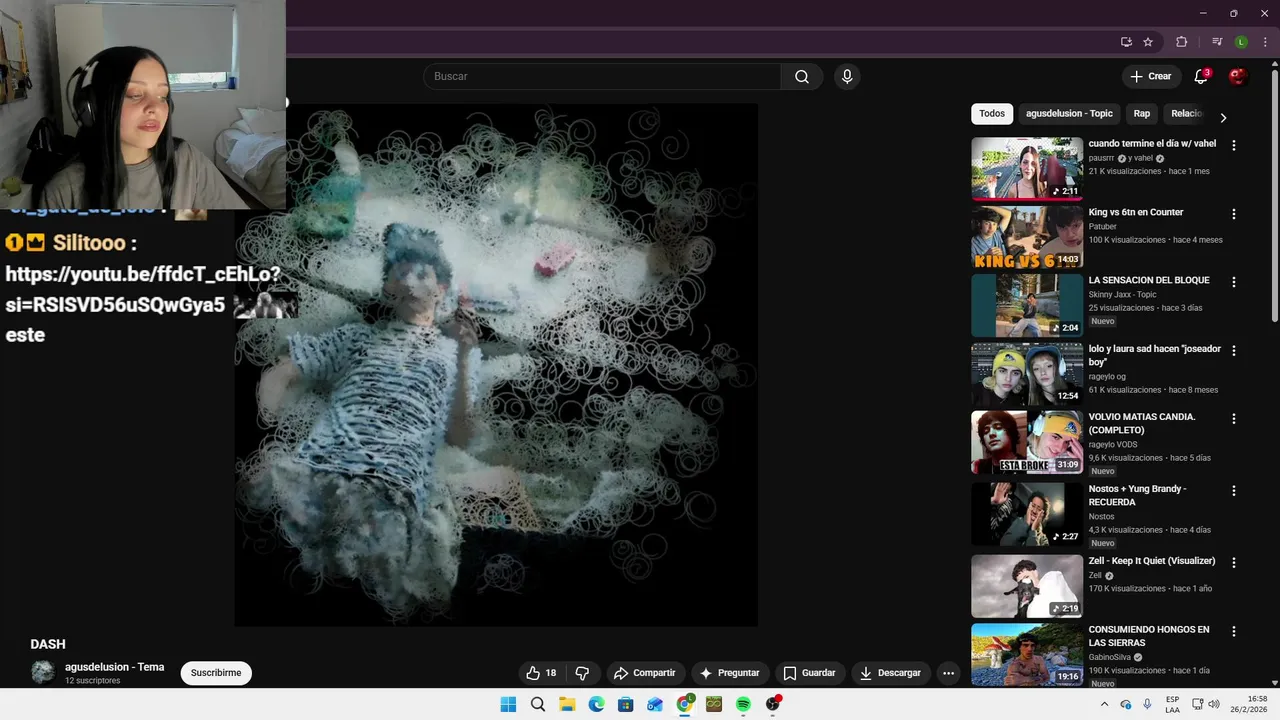The image size is (1280, 720).
Task: Click the Suscribirme button
Action: pos(216,673)
